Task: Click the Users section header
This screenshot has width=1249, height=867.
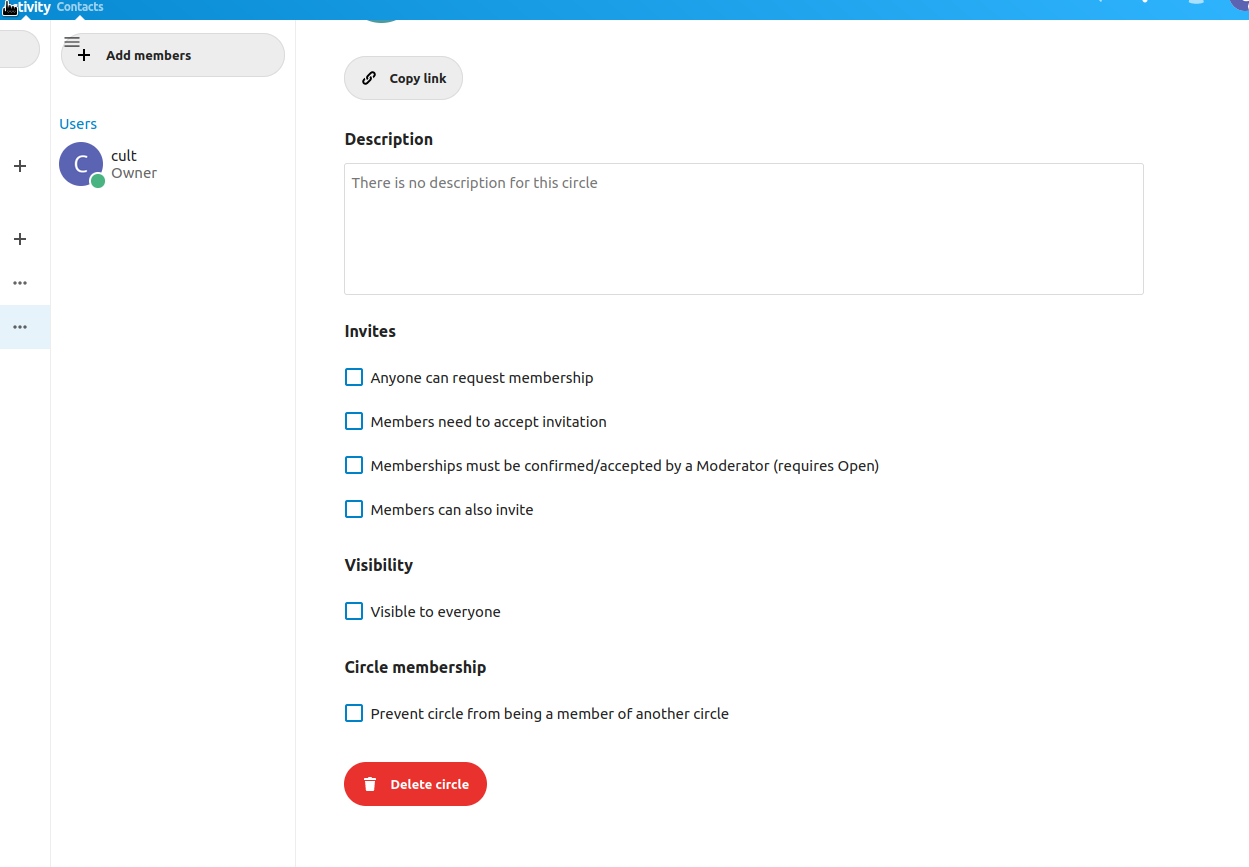Action: click(78, 124)
